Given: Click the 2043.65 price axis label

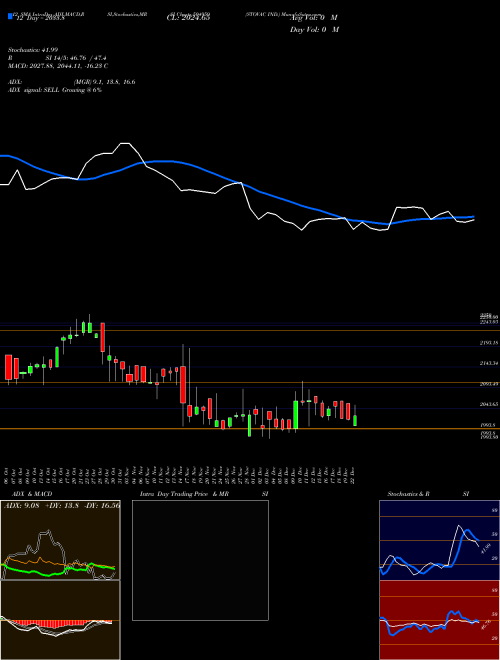Looking at the screenshot, I should pyautogui.click(x=489, y=404).
